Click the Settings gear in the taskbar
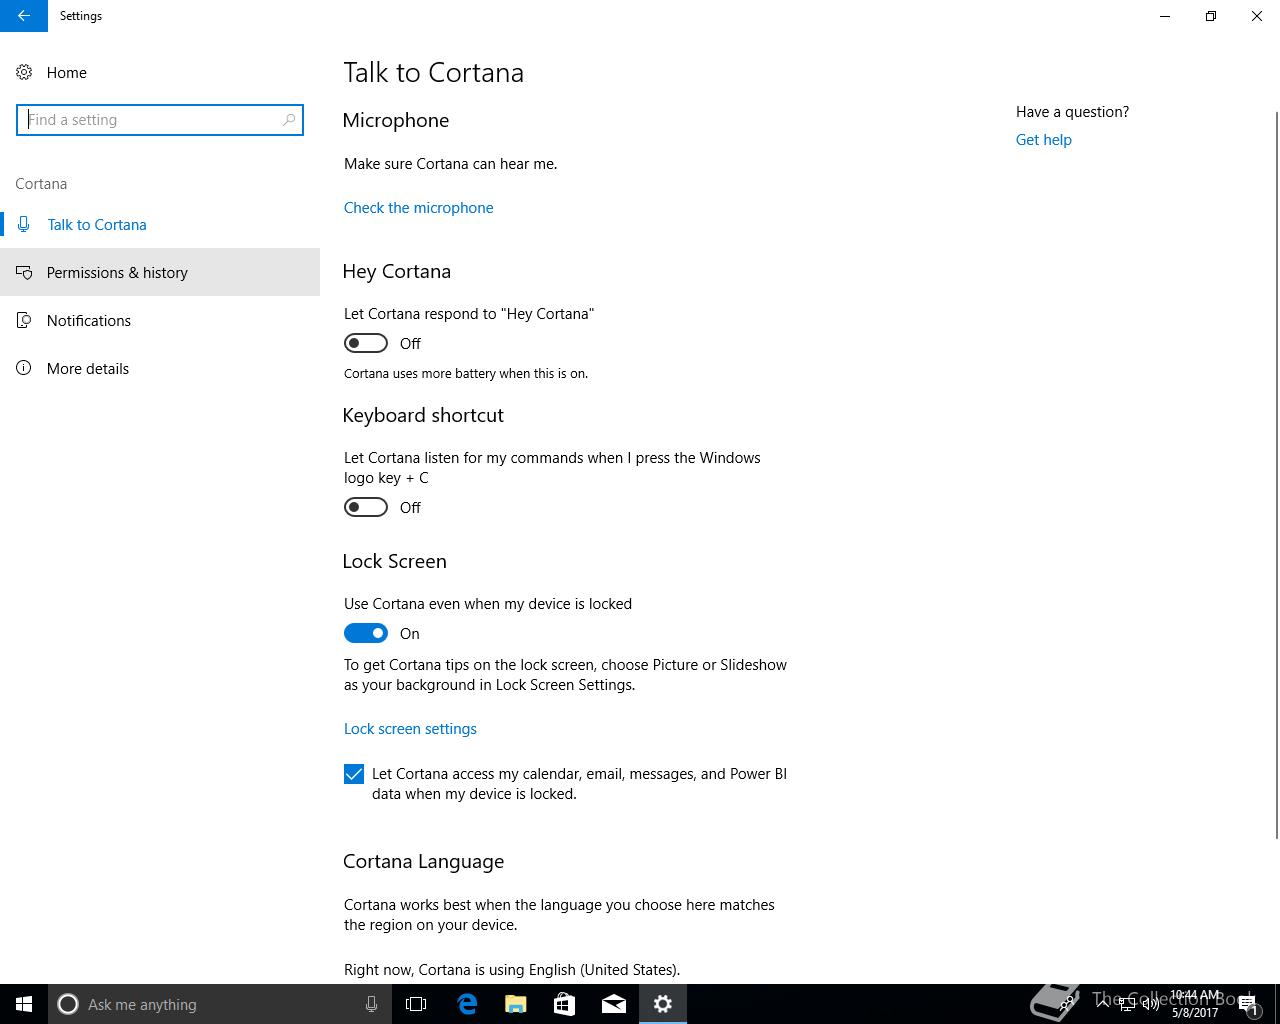This screenshot has height=1024, width=1280. click(x=663, y=1004)
